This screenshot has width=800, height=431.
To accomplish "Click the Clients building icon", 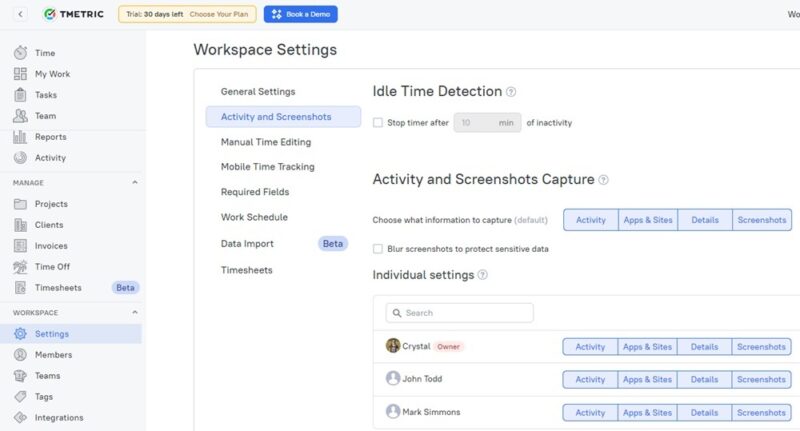I will tap(20, 225).
